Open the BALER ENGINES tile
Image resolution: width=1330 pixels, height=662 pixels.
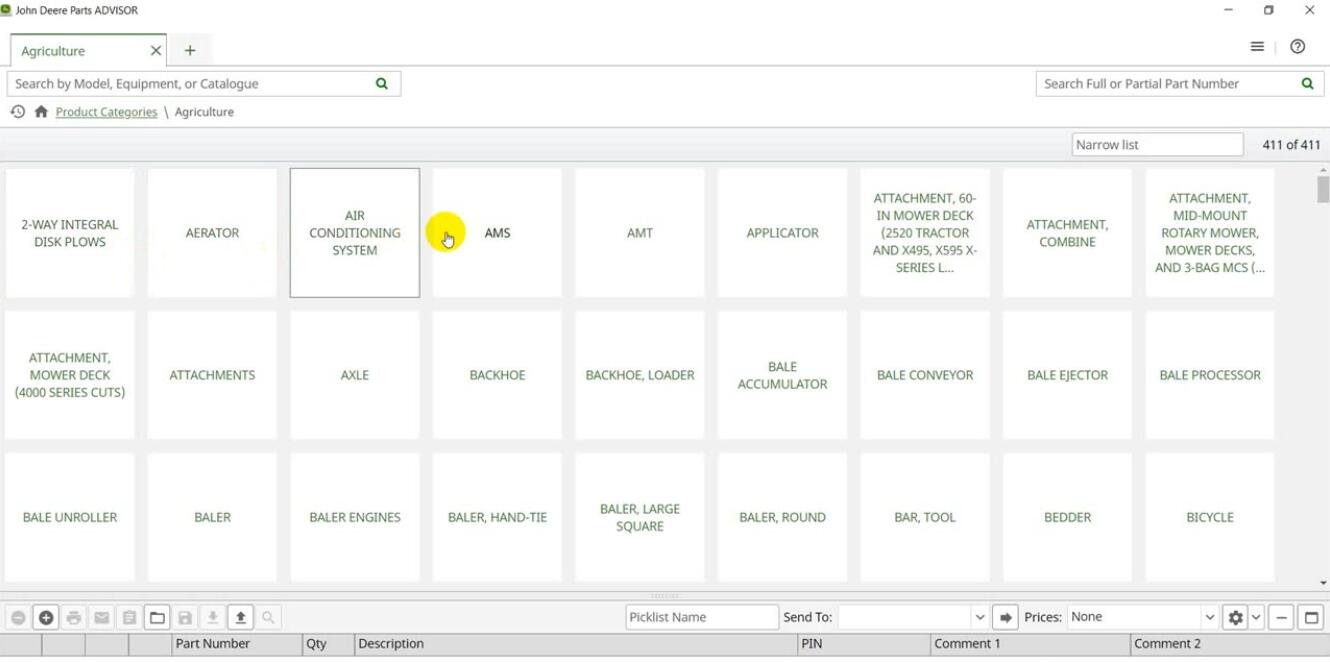click(355, 517)
